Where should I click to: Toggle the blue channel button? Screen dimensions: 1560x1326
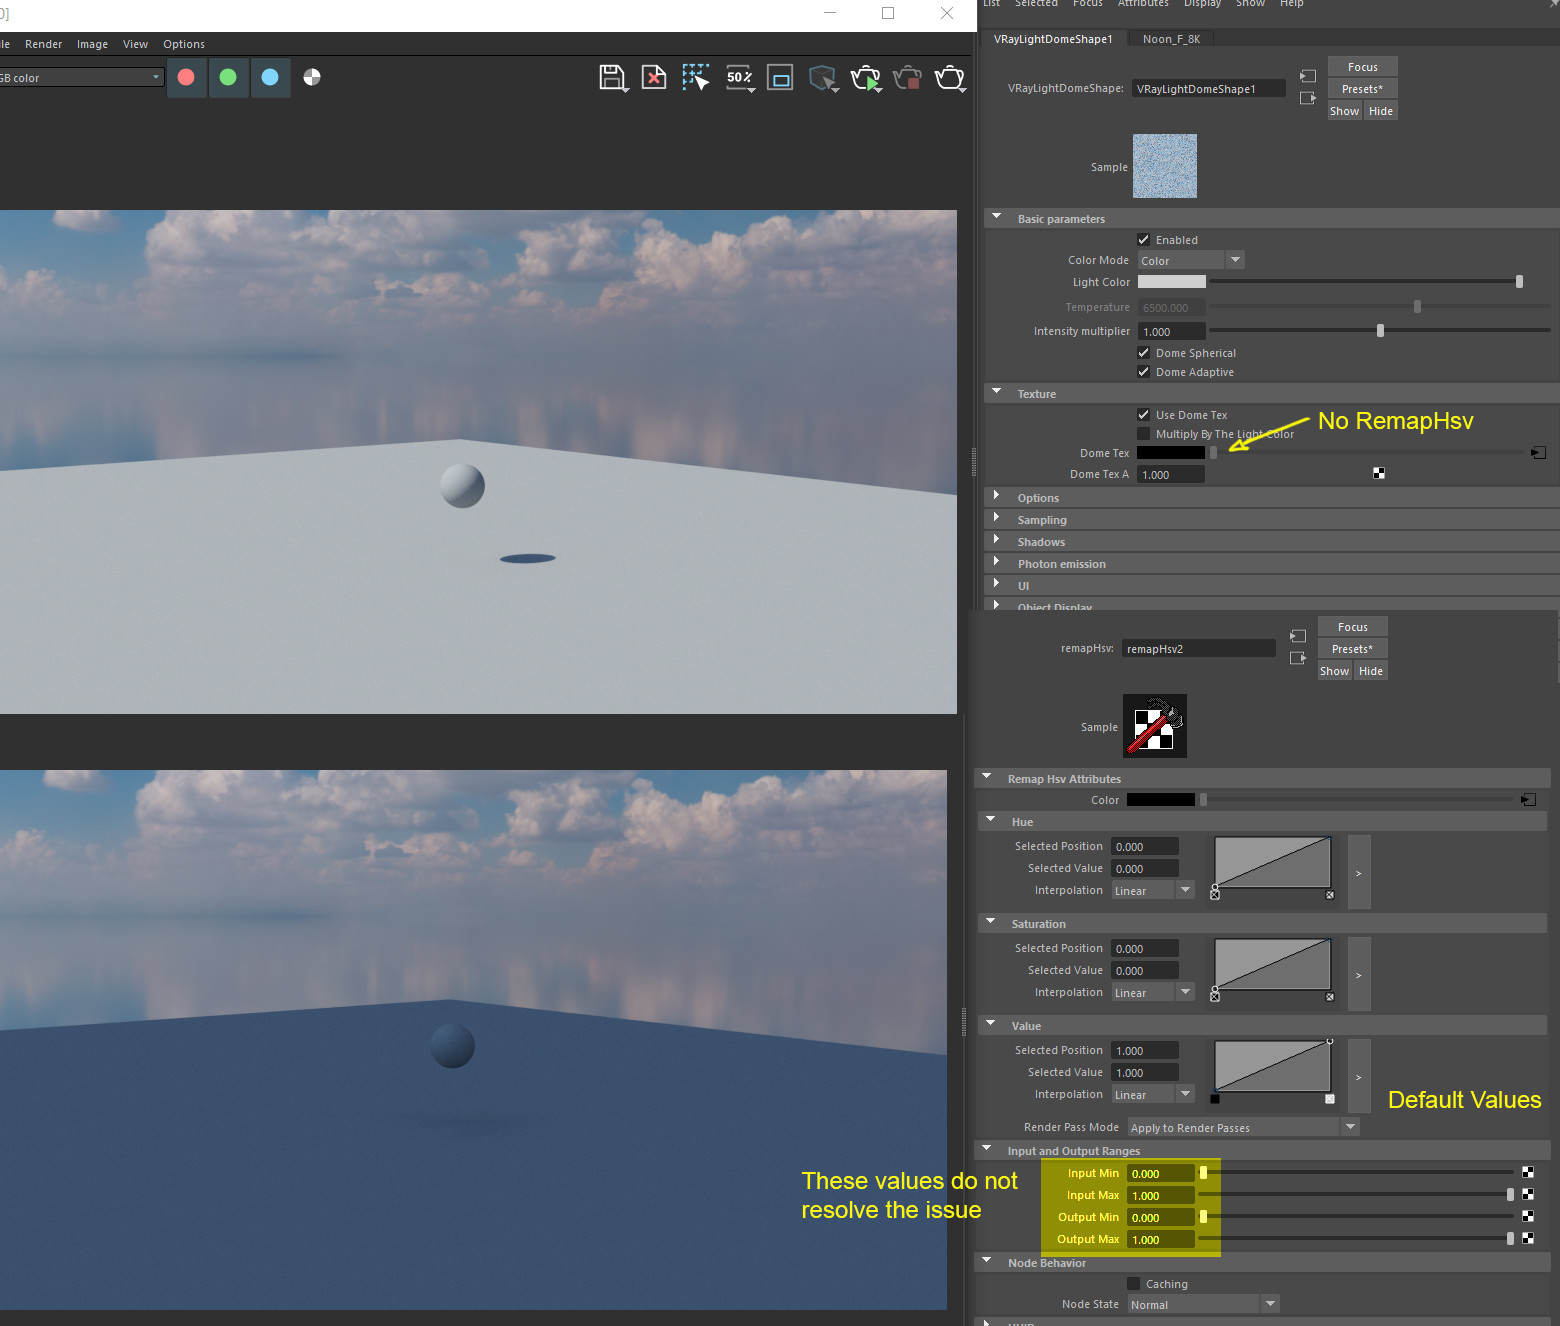[x=270, y=77]
